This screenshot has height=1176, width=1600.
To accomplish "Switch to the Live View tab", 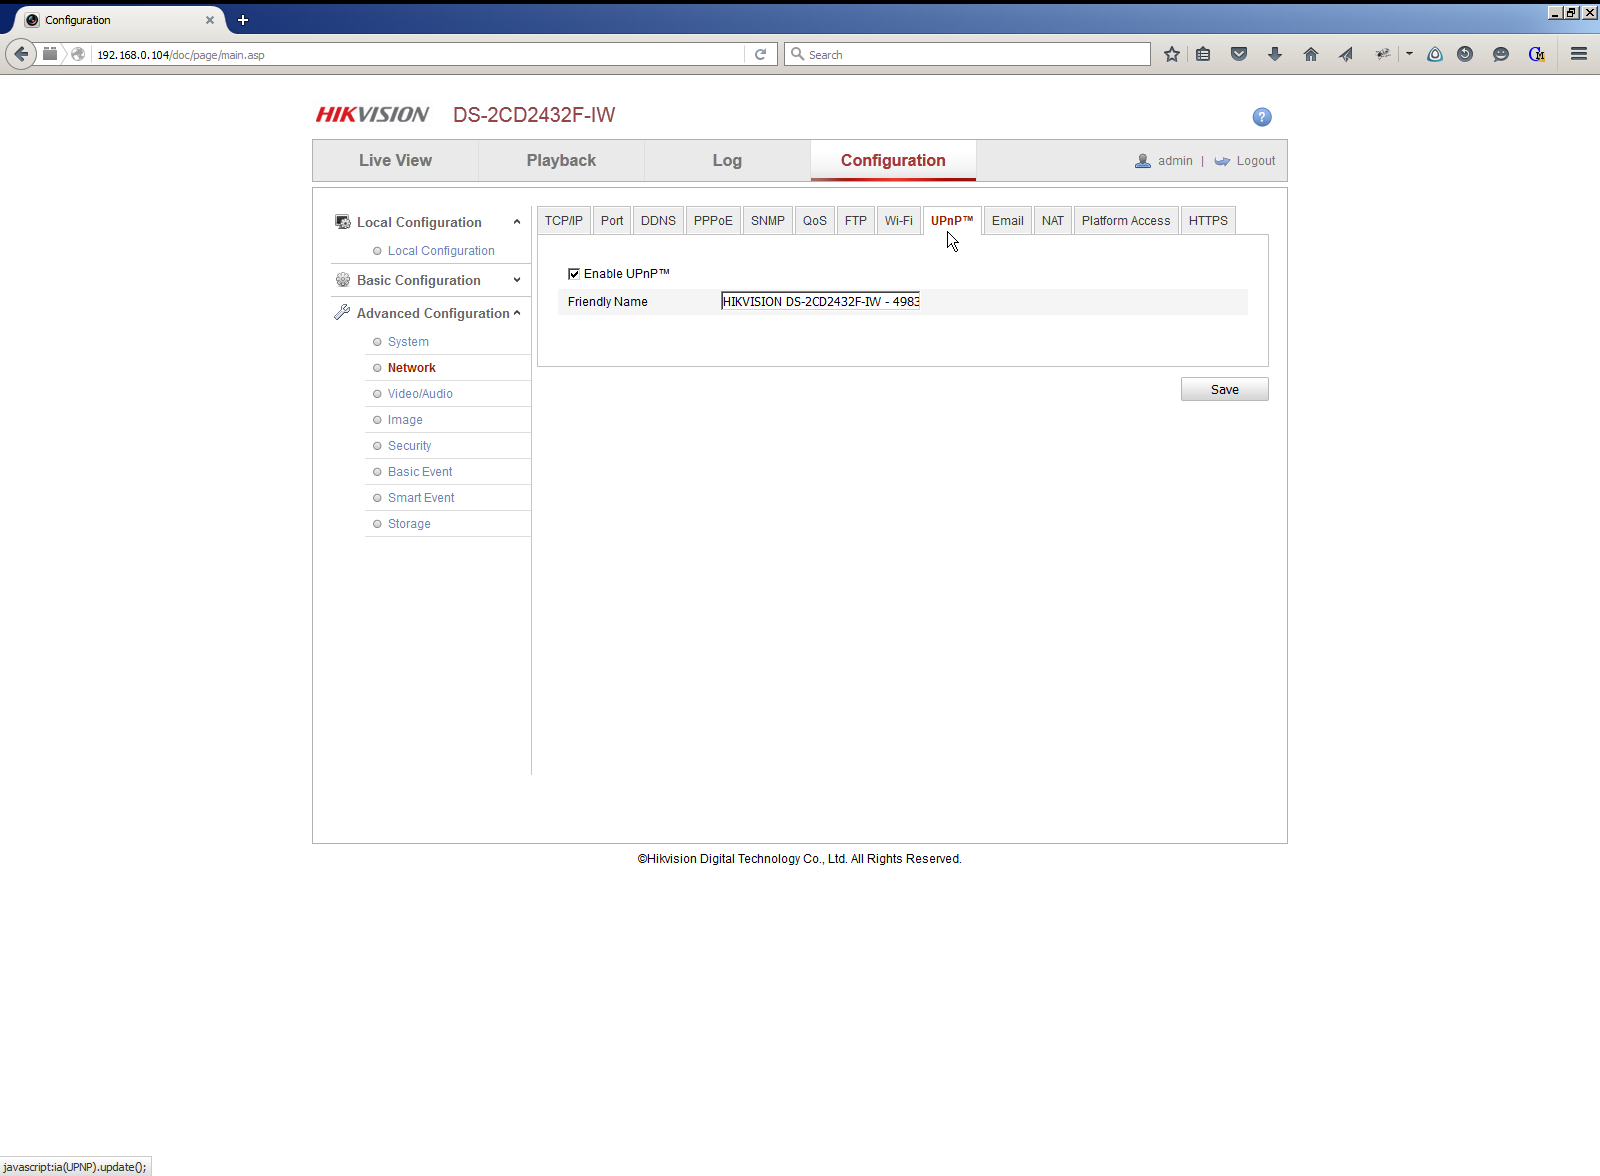I will [395, 160].
